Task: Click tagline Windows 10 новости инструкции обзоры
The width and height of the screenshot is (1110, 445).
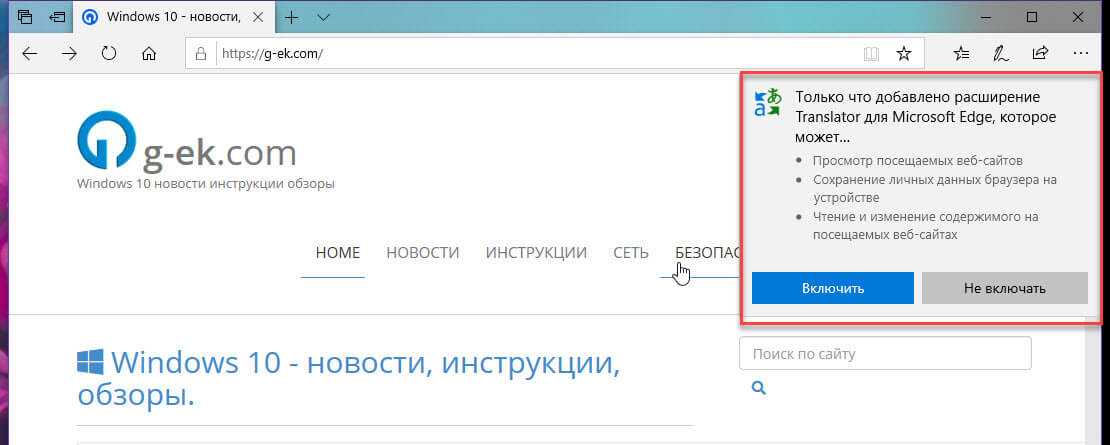Action: 205,184
